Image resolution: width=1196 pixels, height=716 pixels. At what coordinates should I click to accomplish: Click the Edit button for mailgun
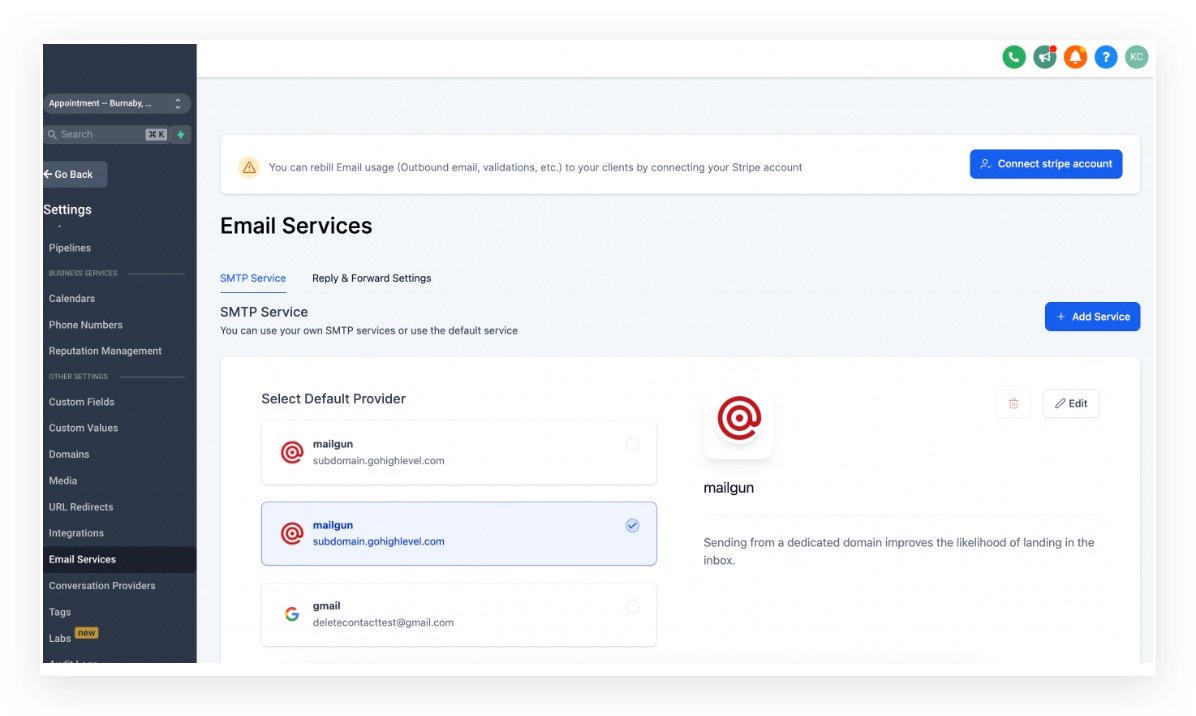[1070, 403]
